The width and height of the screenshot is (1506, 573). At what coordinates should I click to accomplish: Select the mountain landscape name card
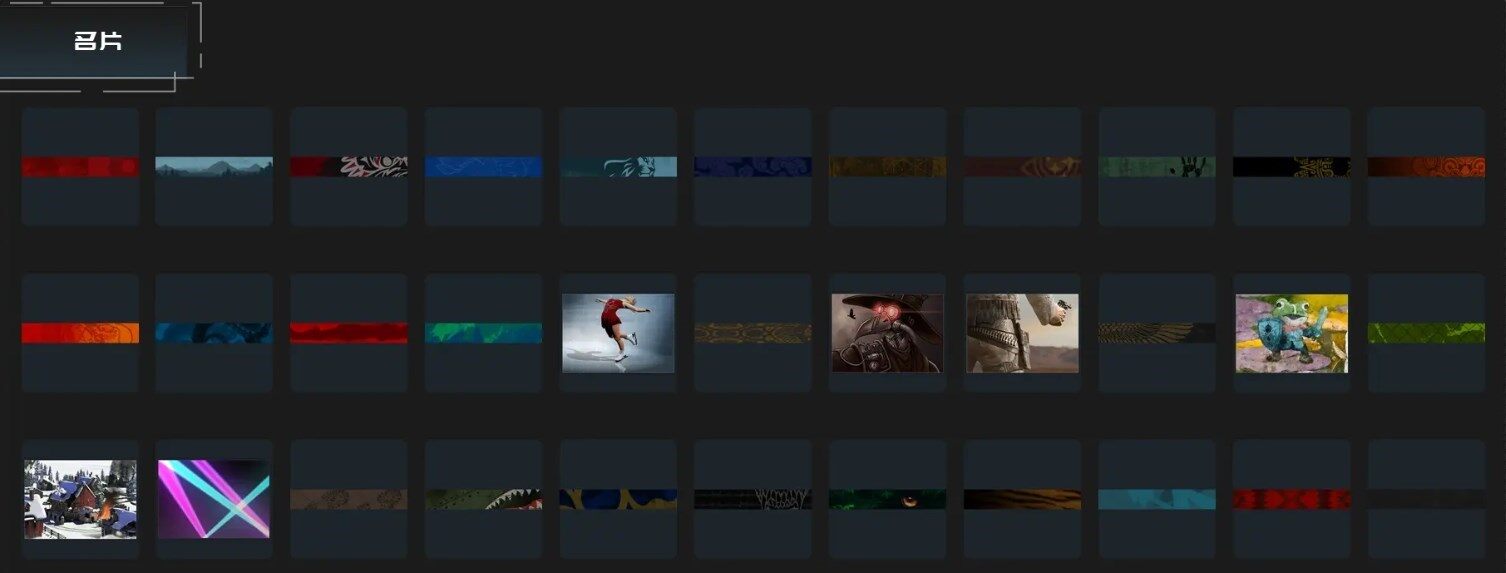(x=214, y=166)
